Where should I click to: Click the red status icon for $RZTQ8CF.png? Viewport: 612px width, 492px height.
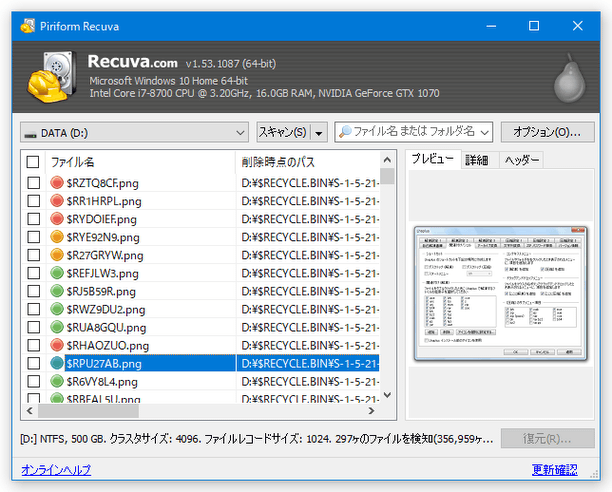point(57,182)
